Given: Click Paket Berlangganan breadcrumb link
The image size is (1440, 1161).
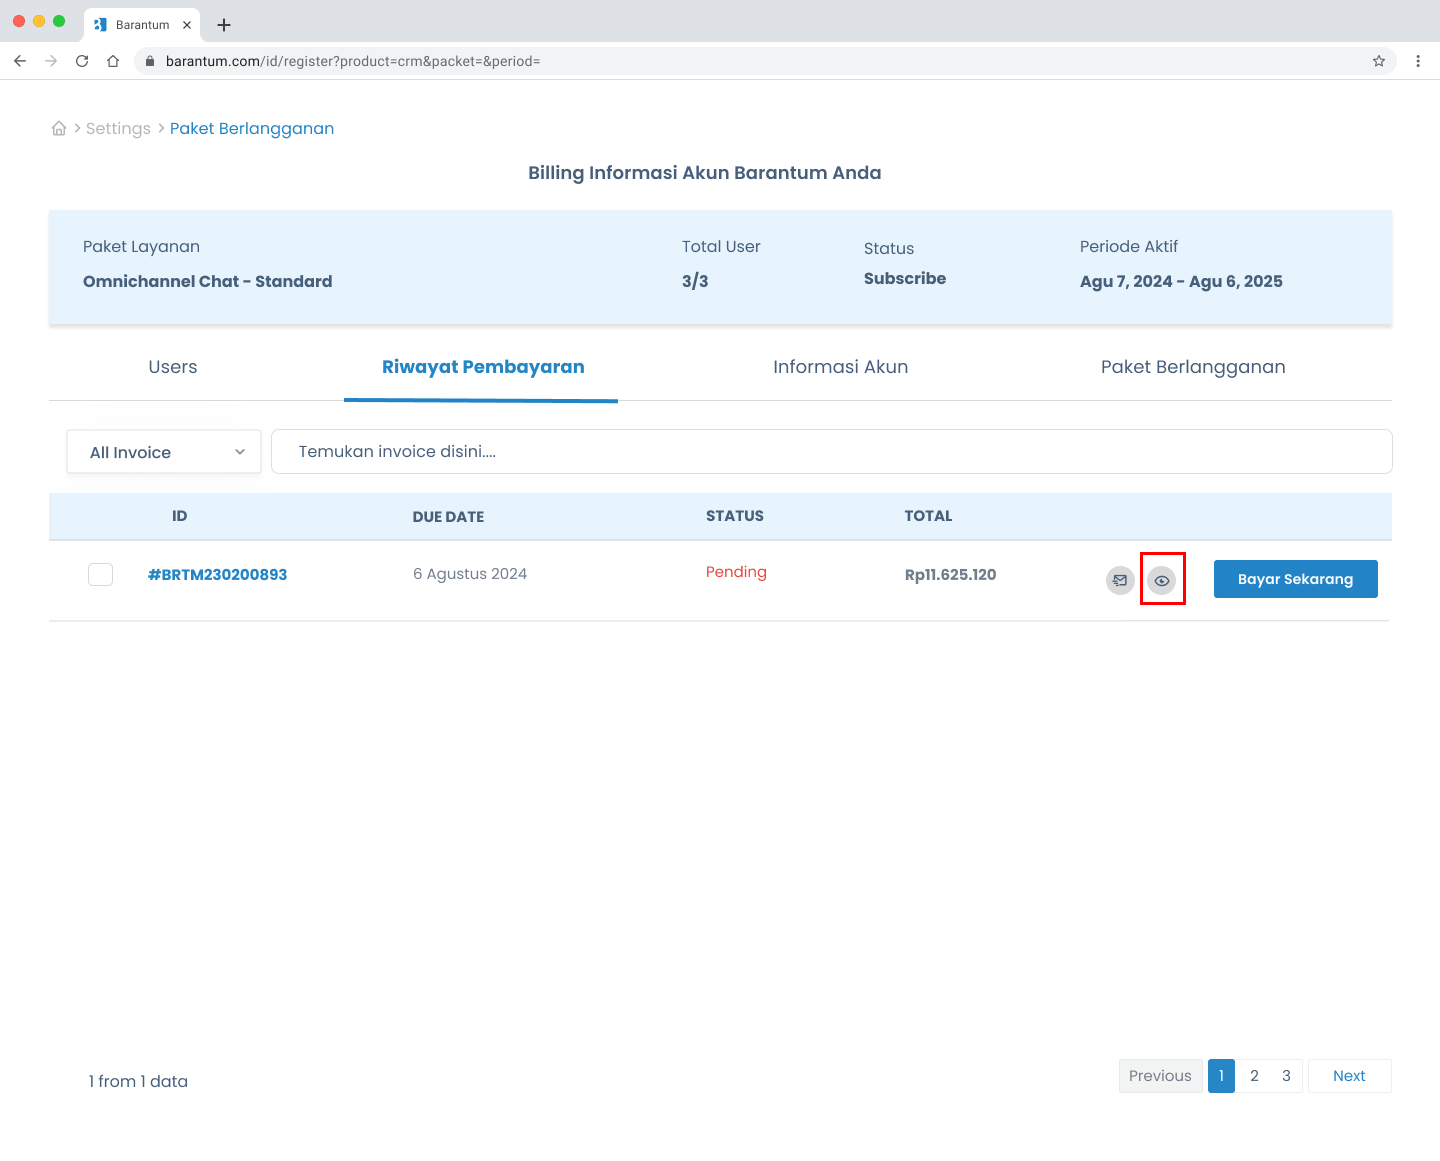Looking at the screenshot, I should [x=252, y=129].
